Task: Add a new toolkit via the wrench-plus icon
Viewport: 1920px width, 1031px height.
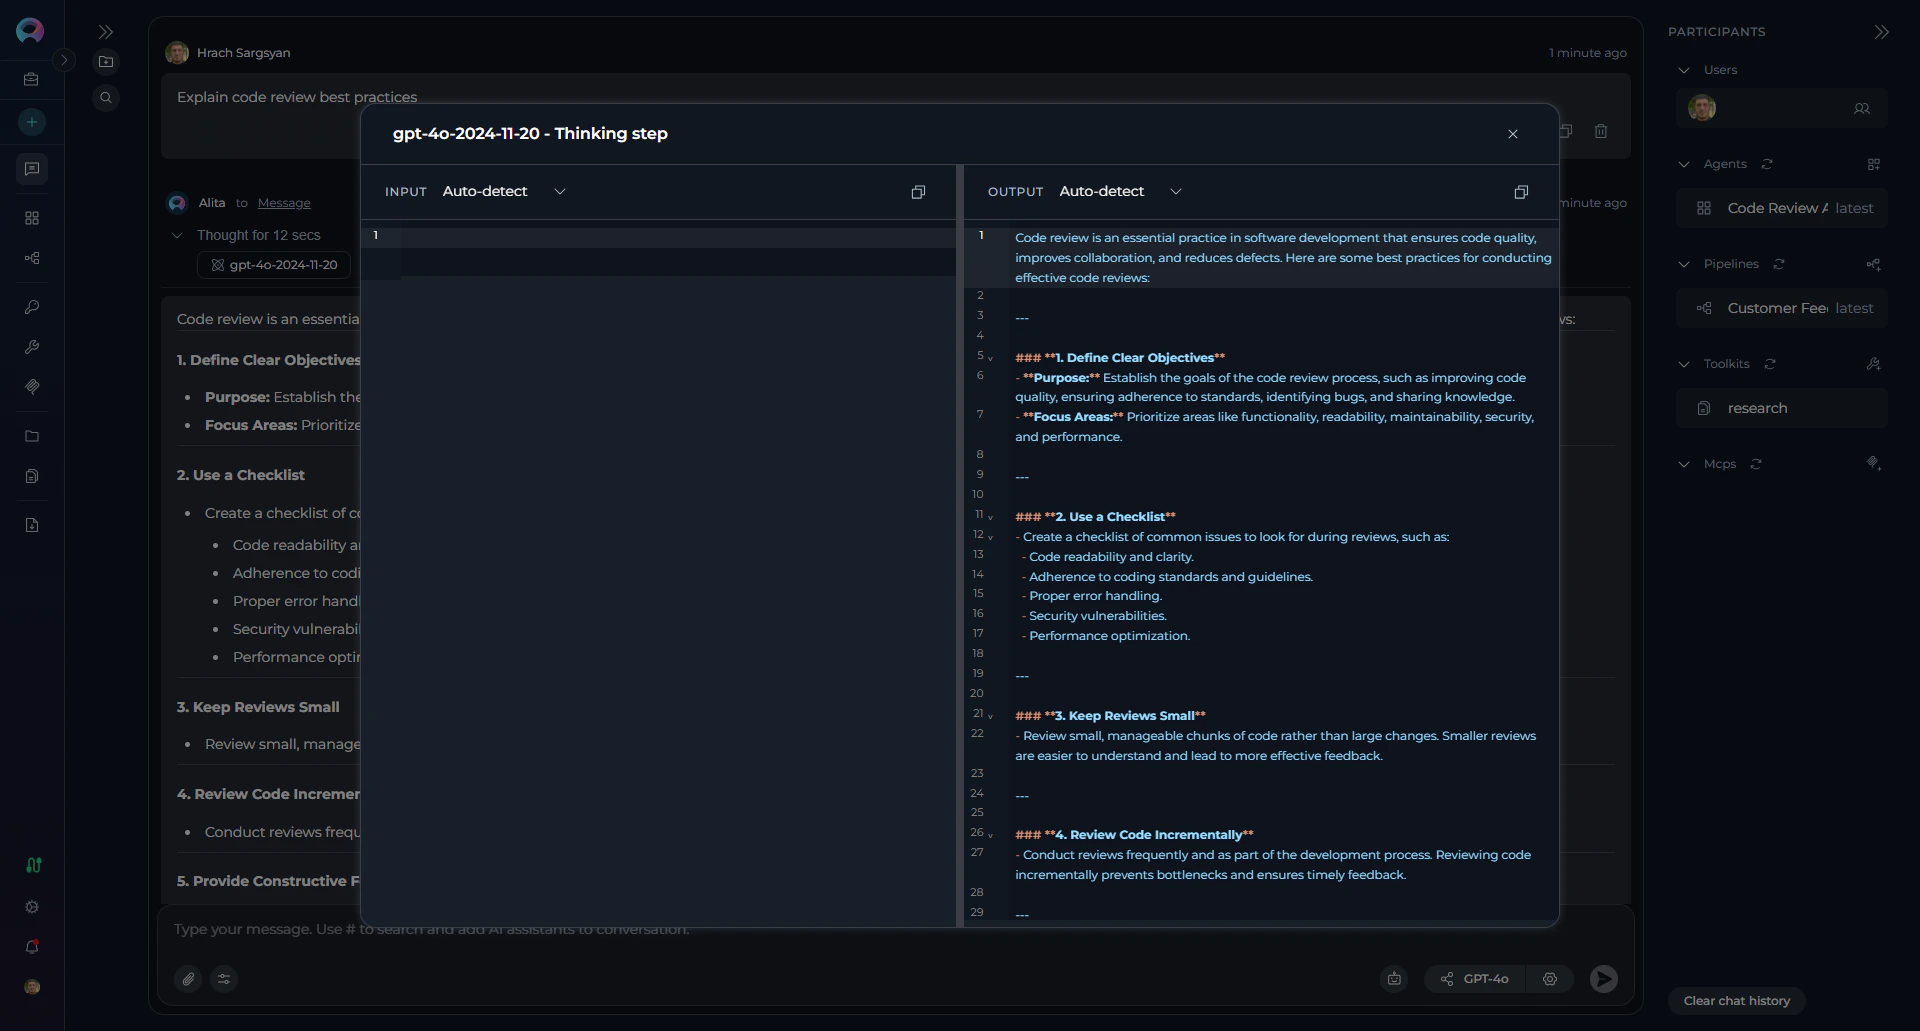Action: click(1874, 364)
